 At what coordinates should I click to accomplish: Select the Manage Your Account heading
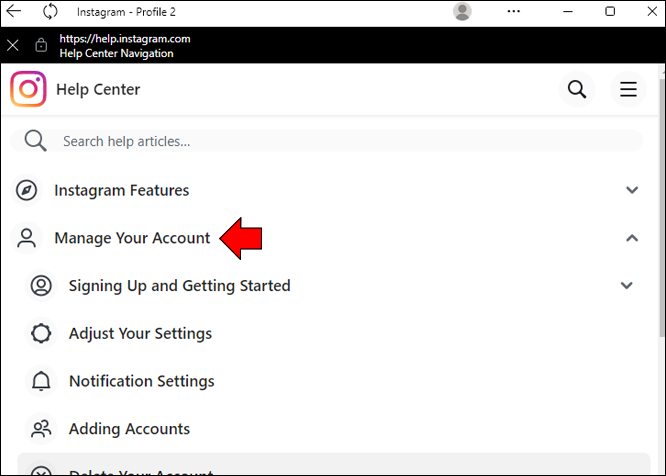[132, 238]
